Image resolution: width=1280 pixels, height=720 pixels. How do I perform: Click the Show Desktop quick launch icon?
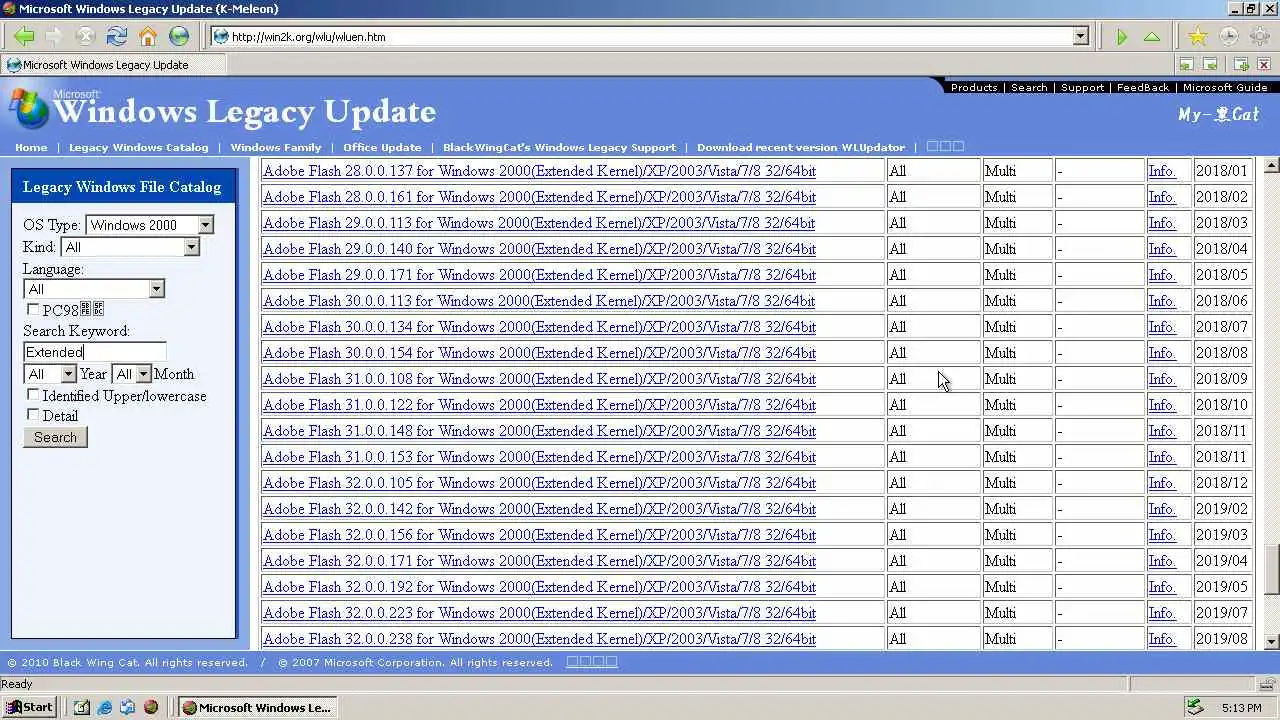tap(82, 707)
